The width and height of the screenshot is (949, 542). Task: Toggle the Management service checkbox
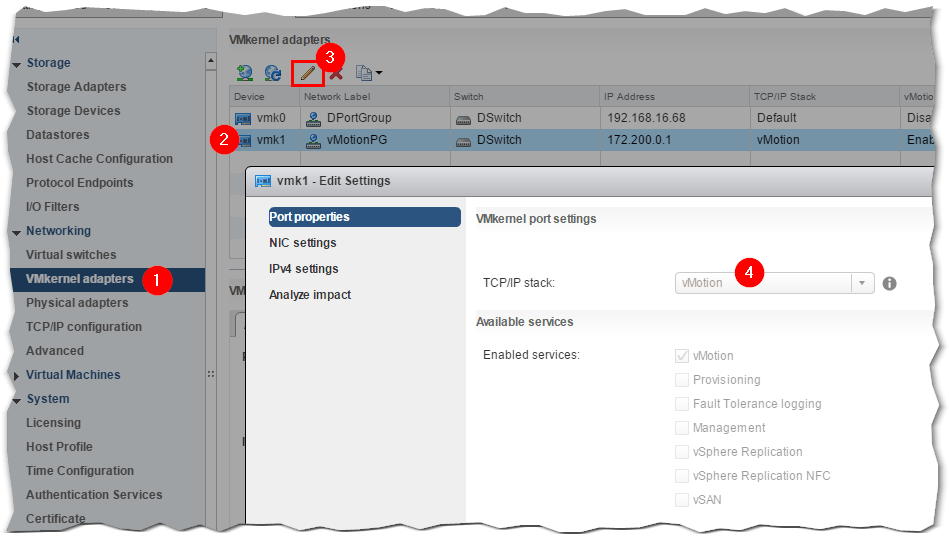(x=682, y=428)
